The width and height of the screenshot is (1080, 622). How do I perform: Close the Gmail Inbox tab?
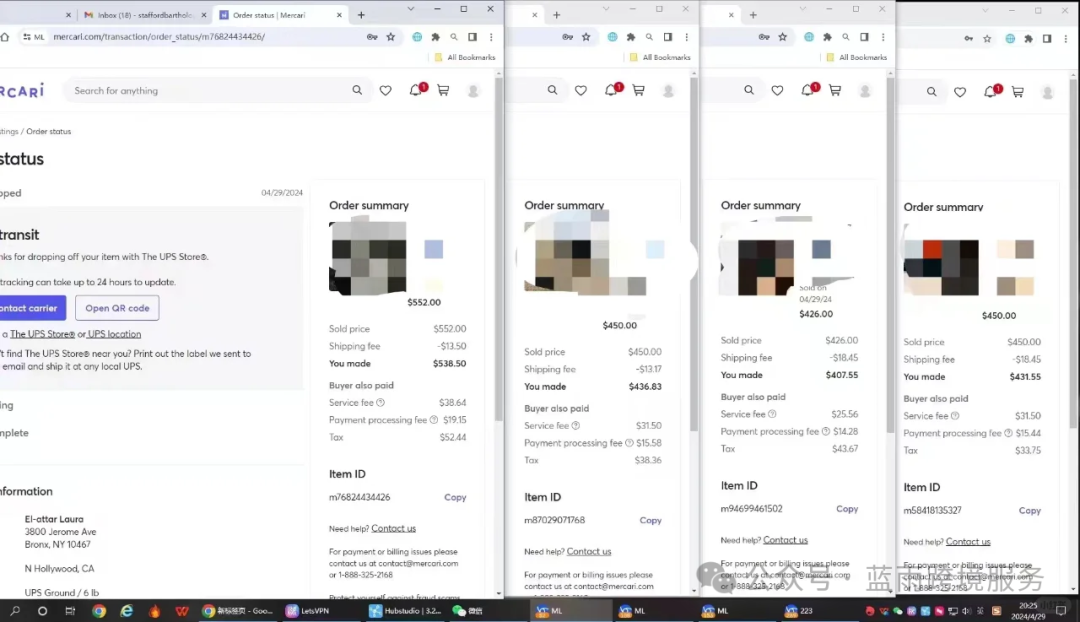pos(204,14)
